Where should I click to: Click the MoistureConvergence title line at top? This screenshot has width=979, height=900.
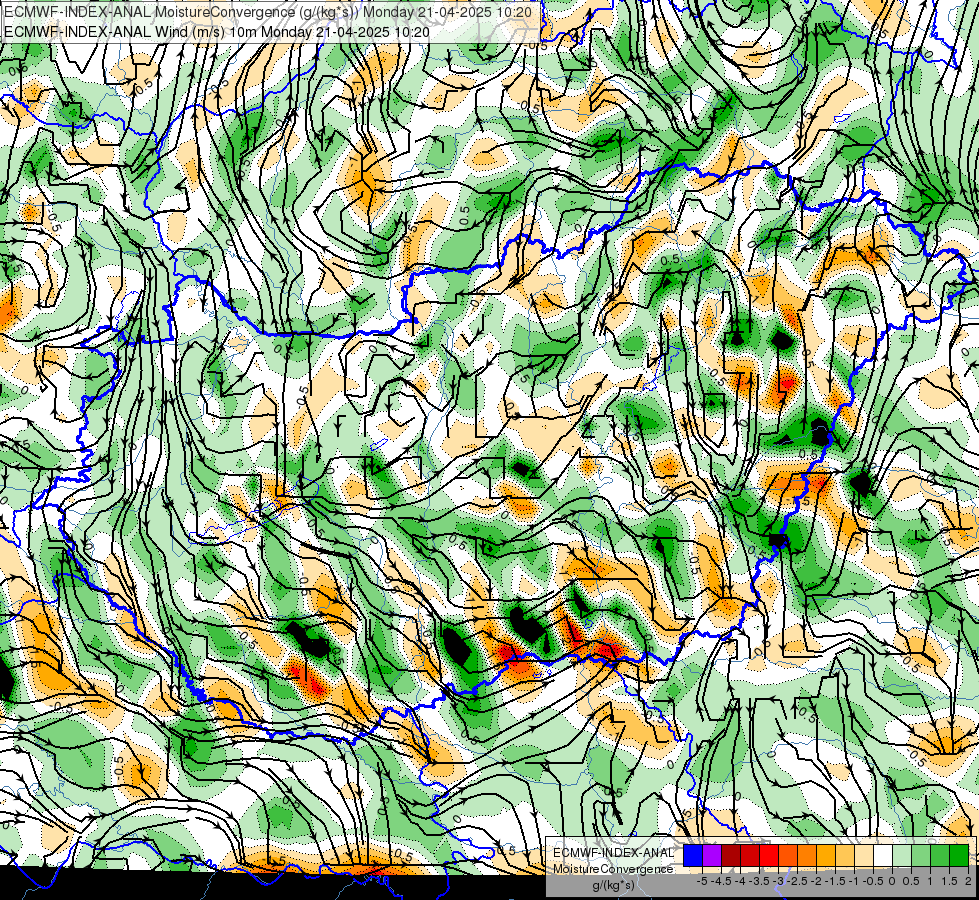pyautogui.click(x=268, y=12)
